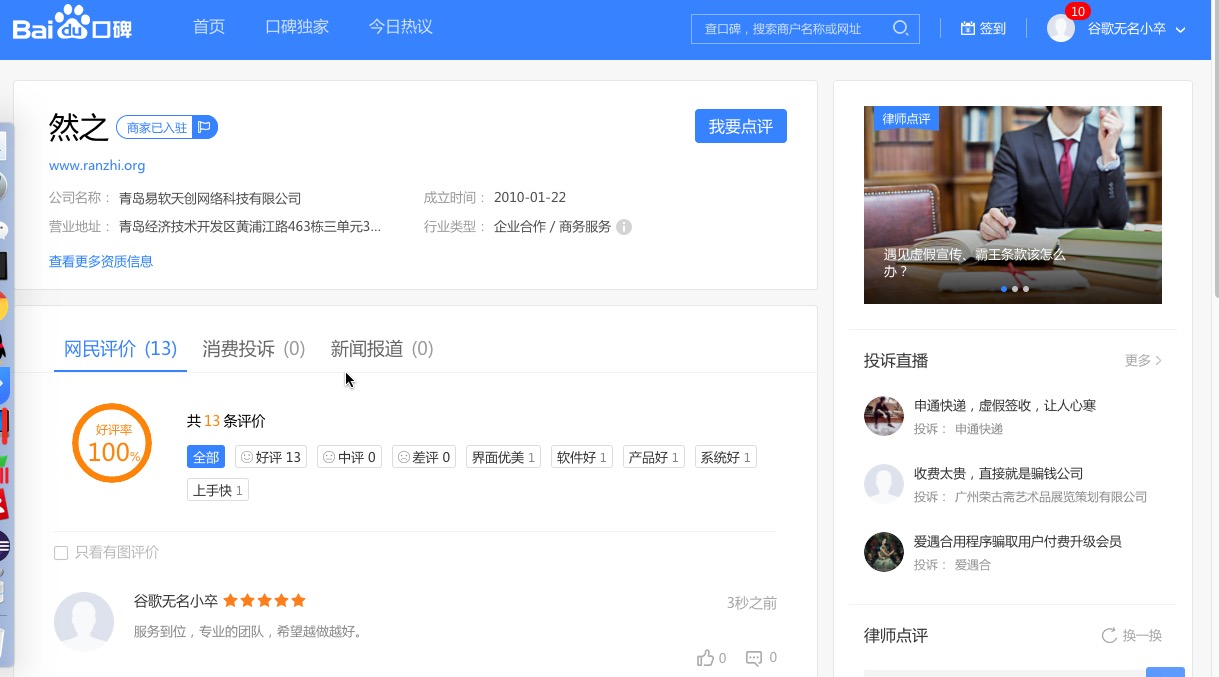Click the 企业合作 / 商务服务 industry text
Viewport: 1219px width, 677px height.
tap(552, 227)
